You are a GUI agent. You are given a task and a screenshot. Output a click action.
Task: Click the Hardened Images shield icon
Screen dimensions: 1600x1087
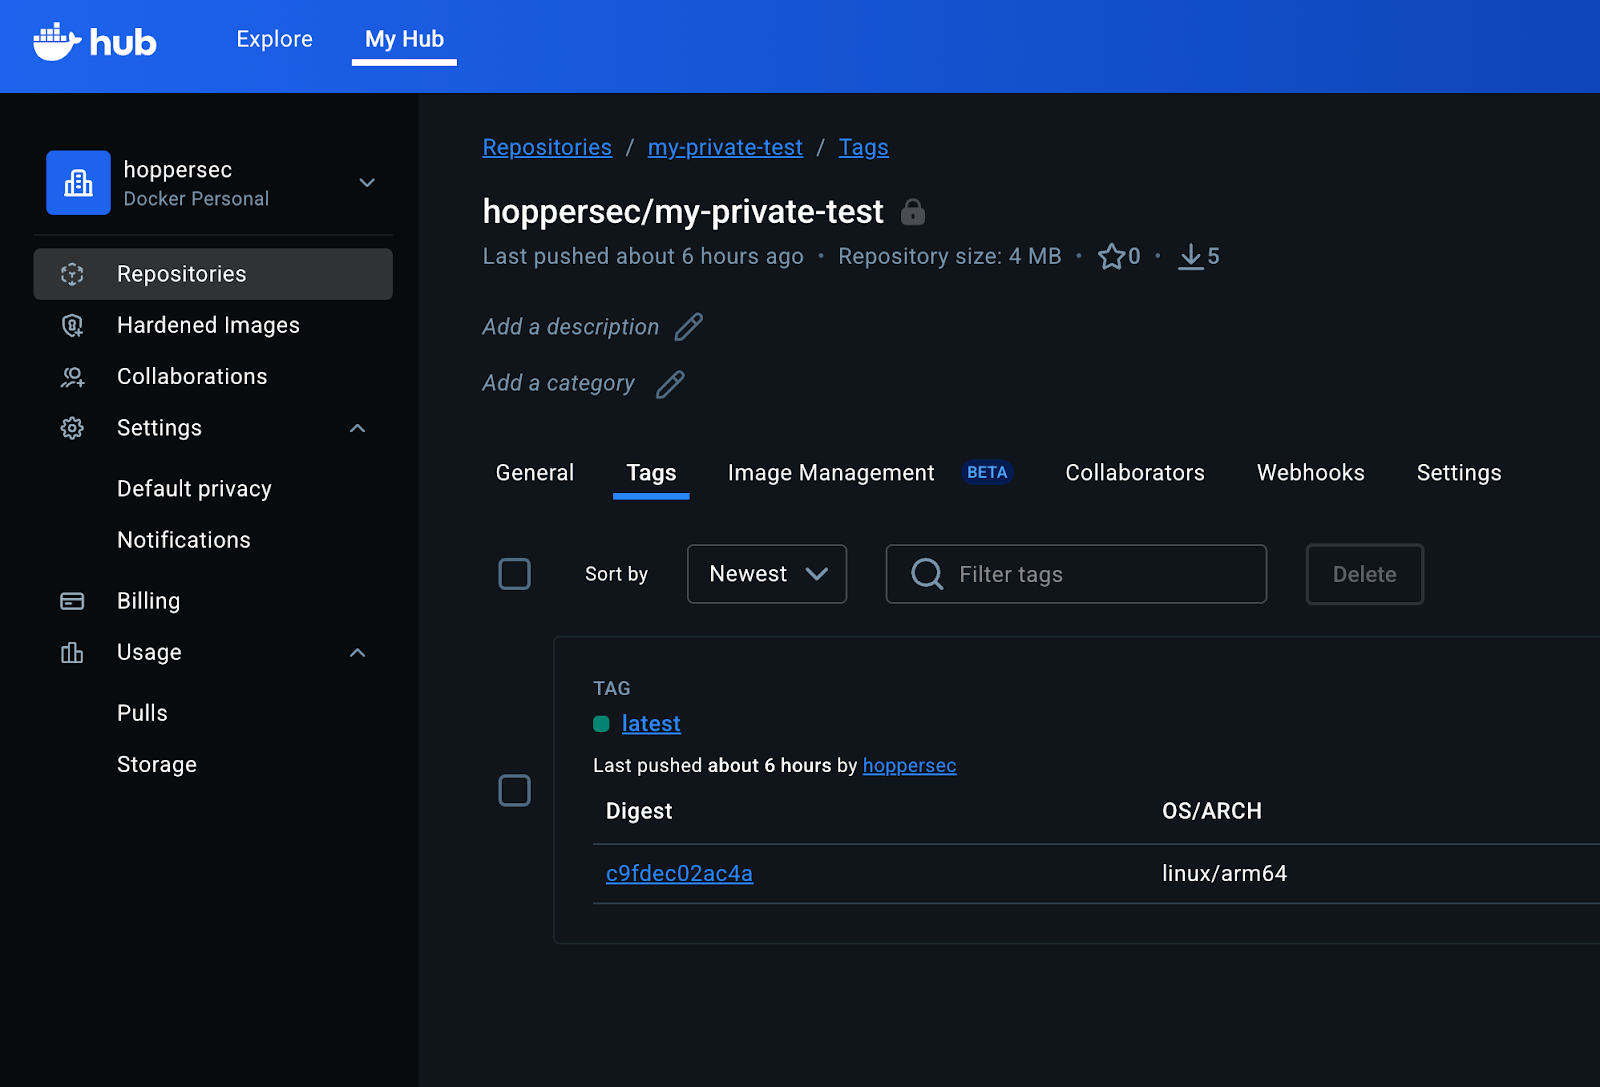pyautogui.click(x=72, y=325)
